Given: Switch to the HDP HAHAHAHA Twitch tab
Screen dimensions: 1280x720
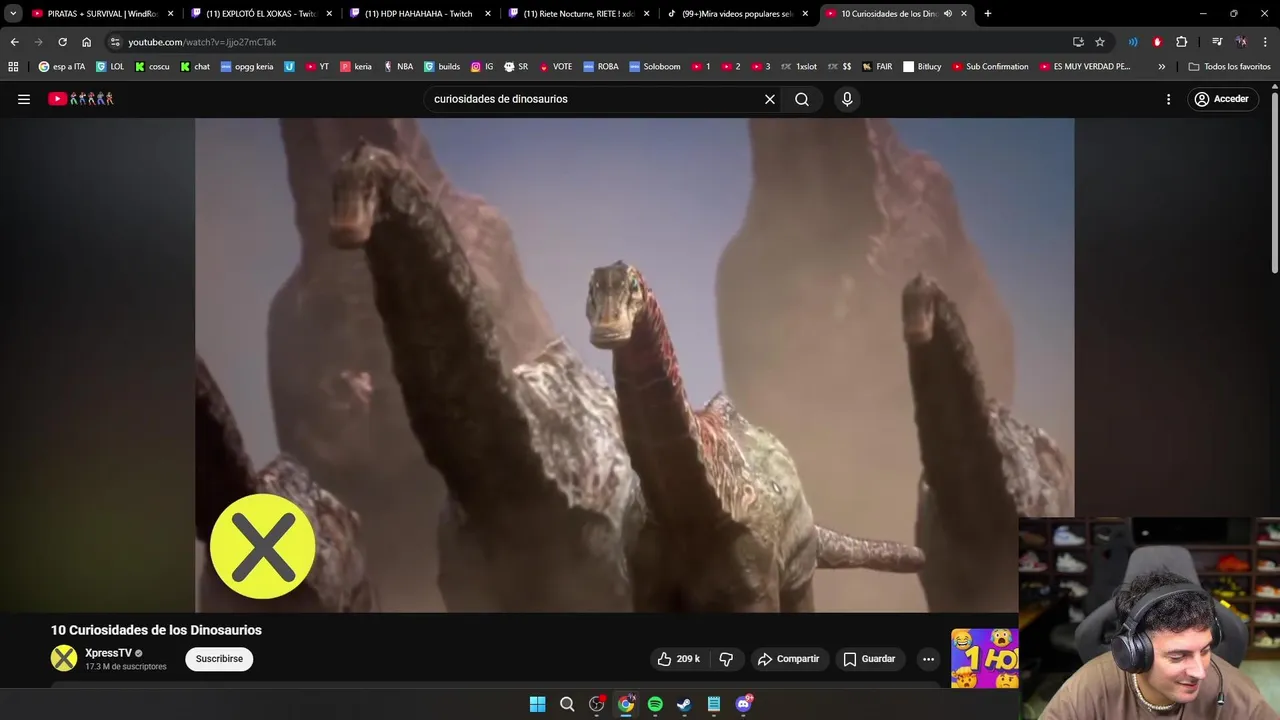Looking at the screenshot, I should click(420, 14).
